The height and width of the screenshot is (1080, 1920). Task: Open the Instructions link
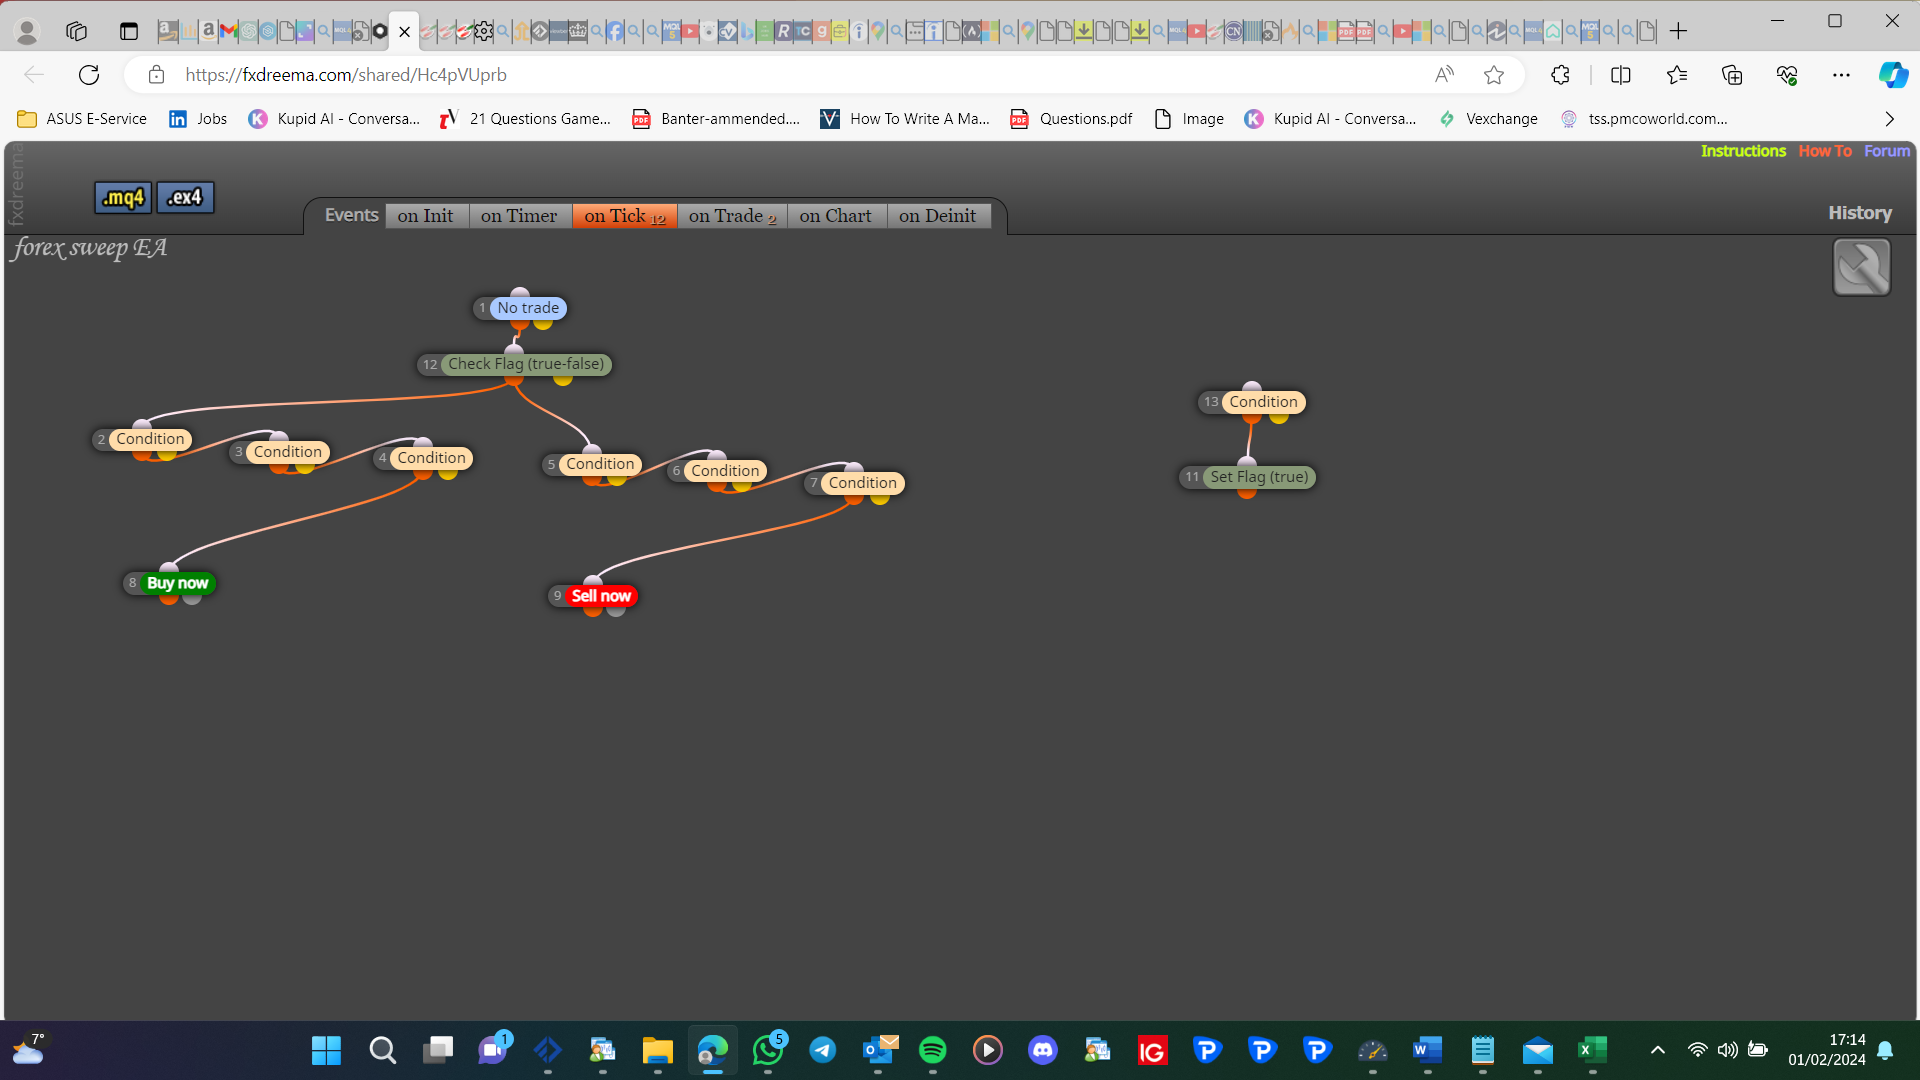1743,151
